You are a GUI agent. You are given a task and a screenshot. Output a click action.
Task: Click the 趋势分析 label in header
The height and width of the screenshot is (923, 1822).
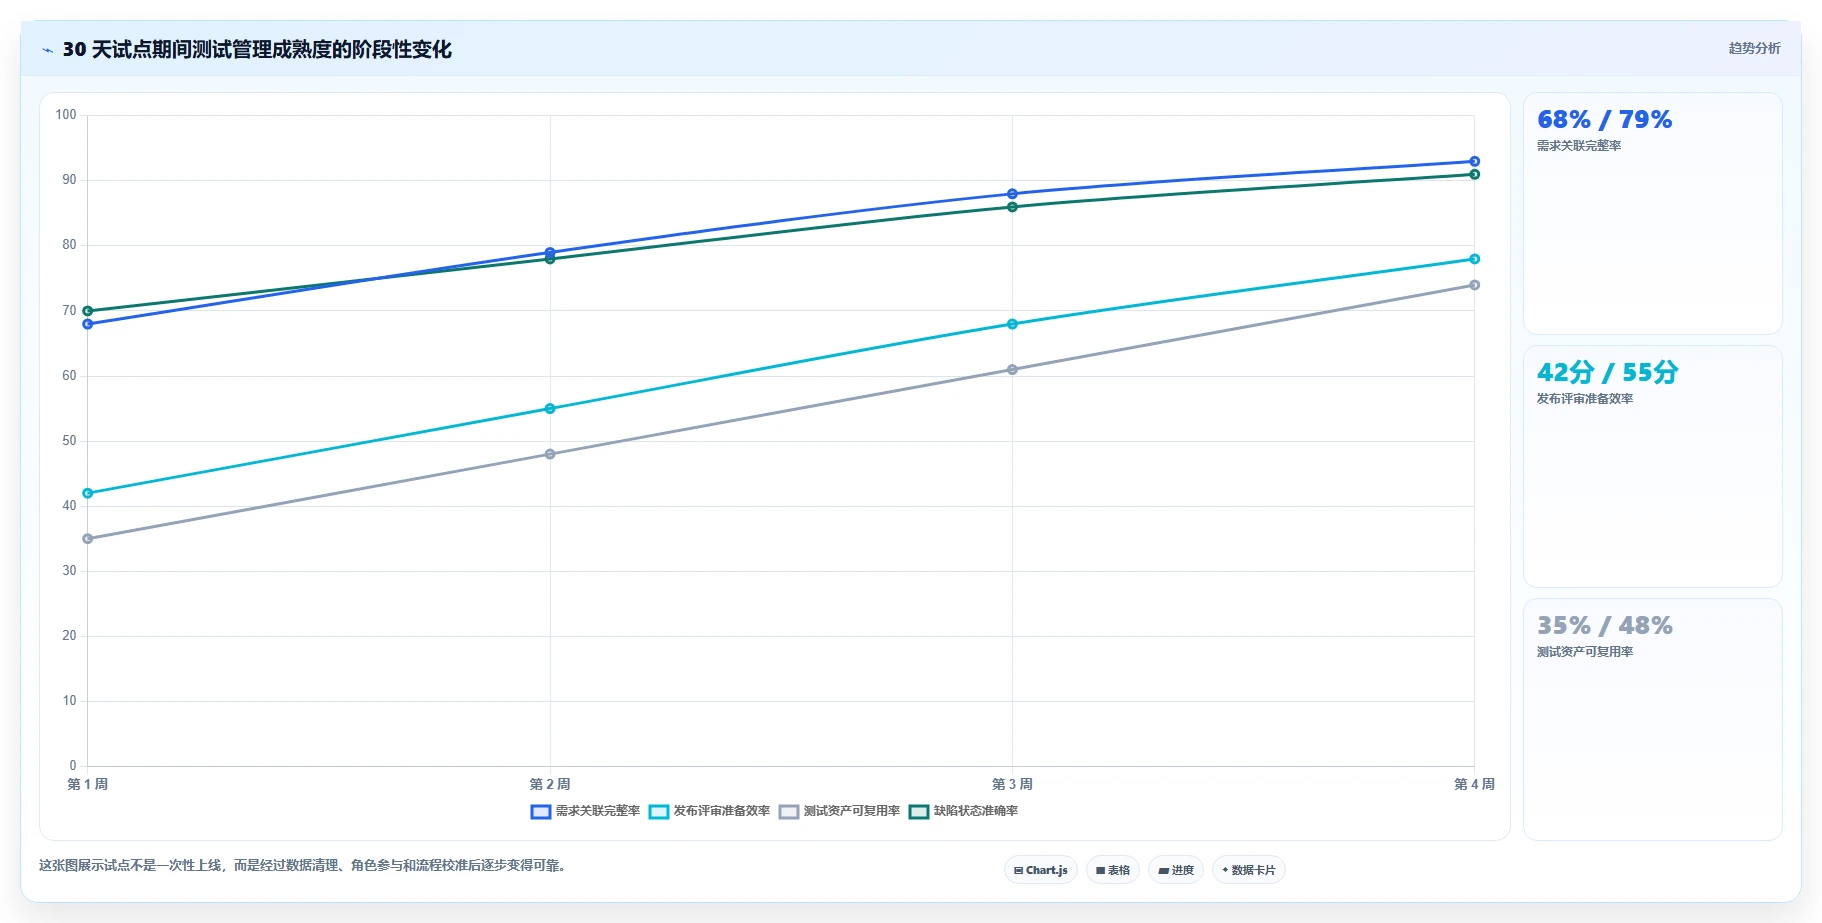pyautogui.click(x=1754, y=48)
